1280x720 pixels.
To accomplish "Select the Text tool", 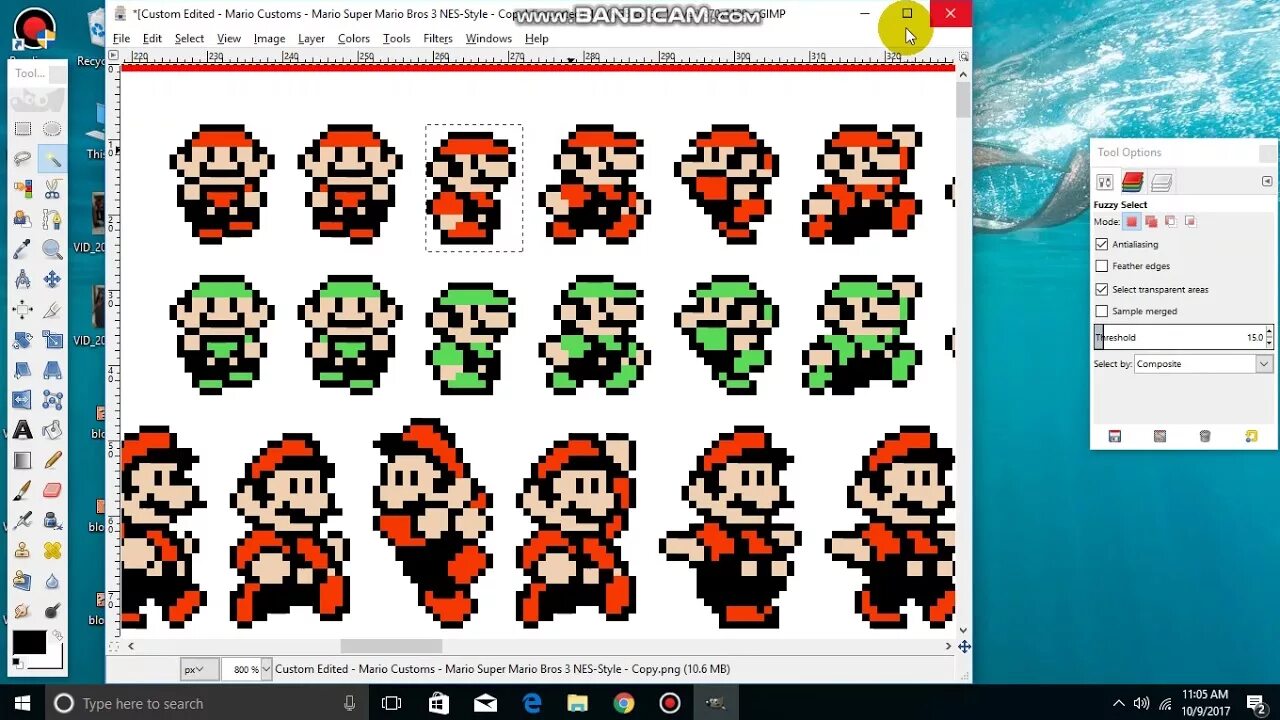I will [22, 430].
